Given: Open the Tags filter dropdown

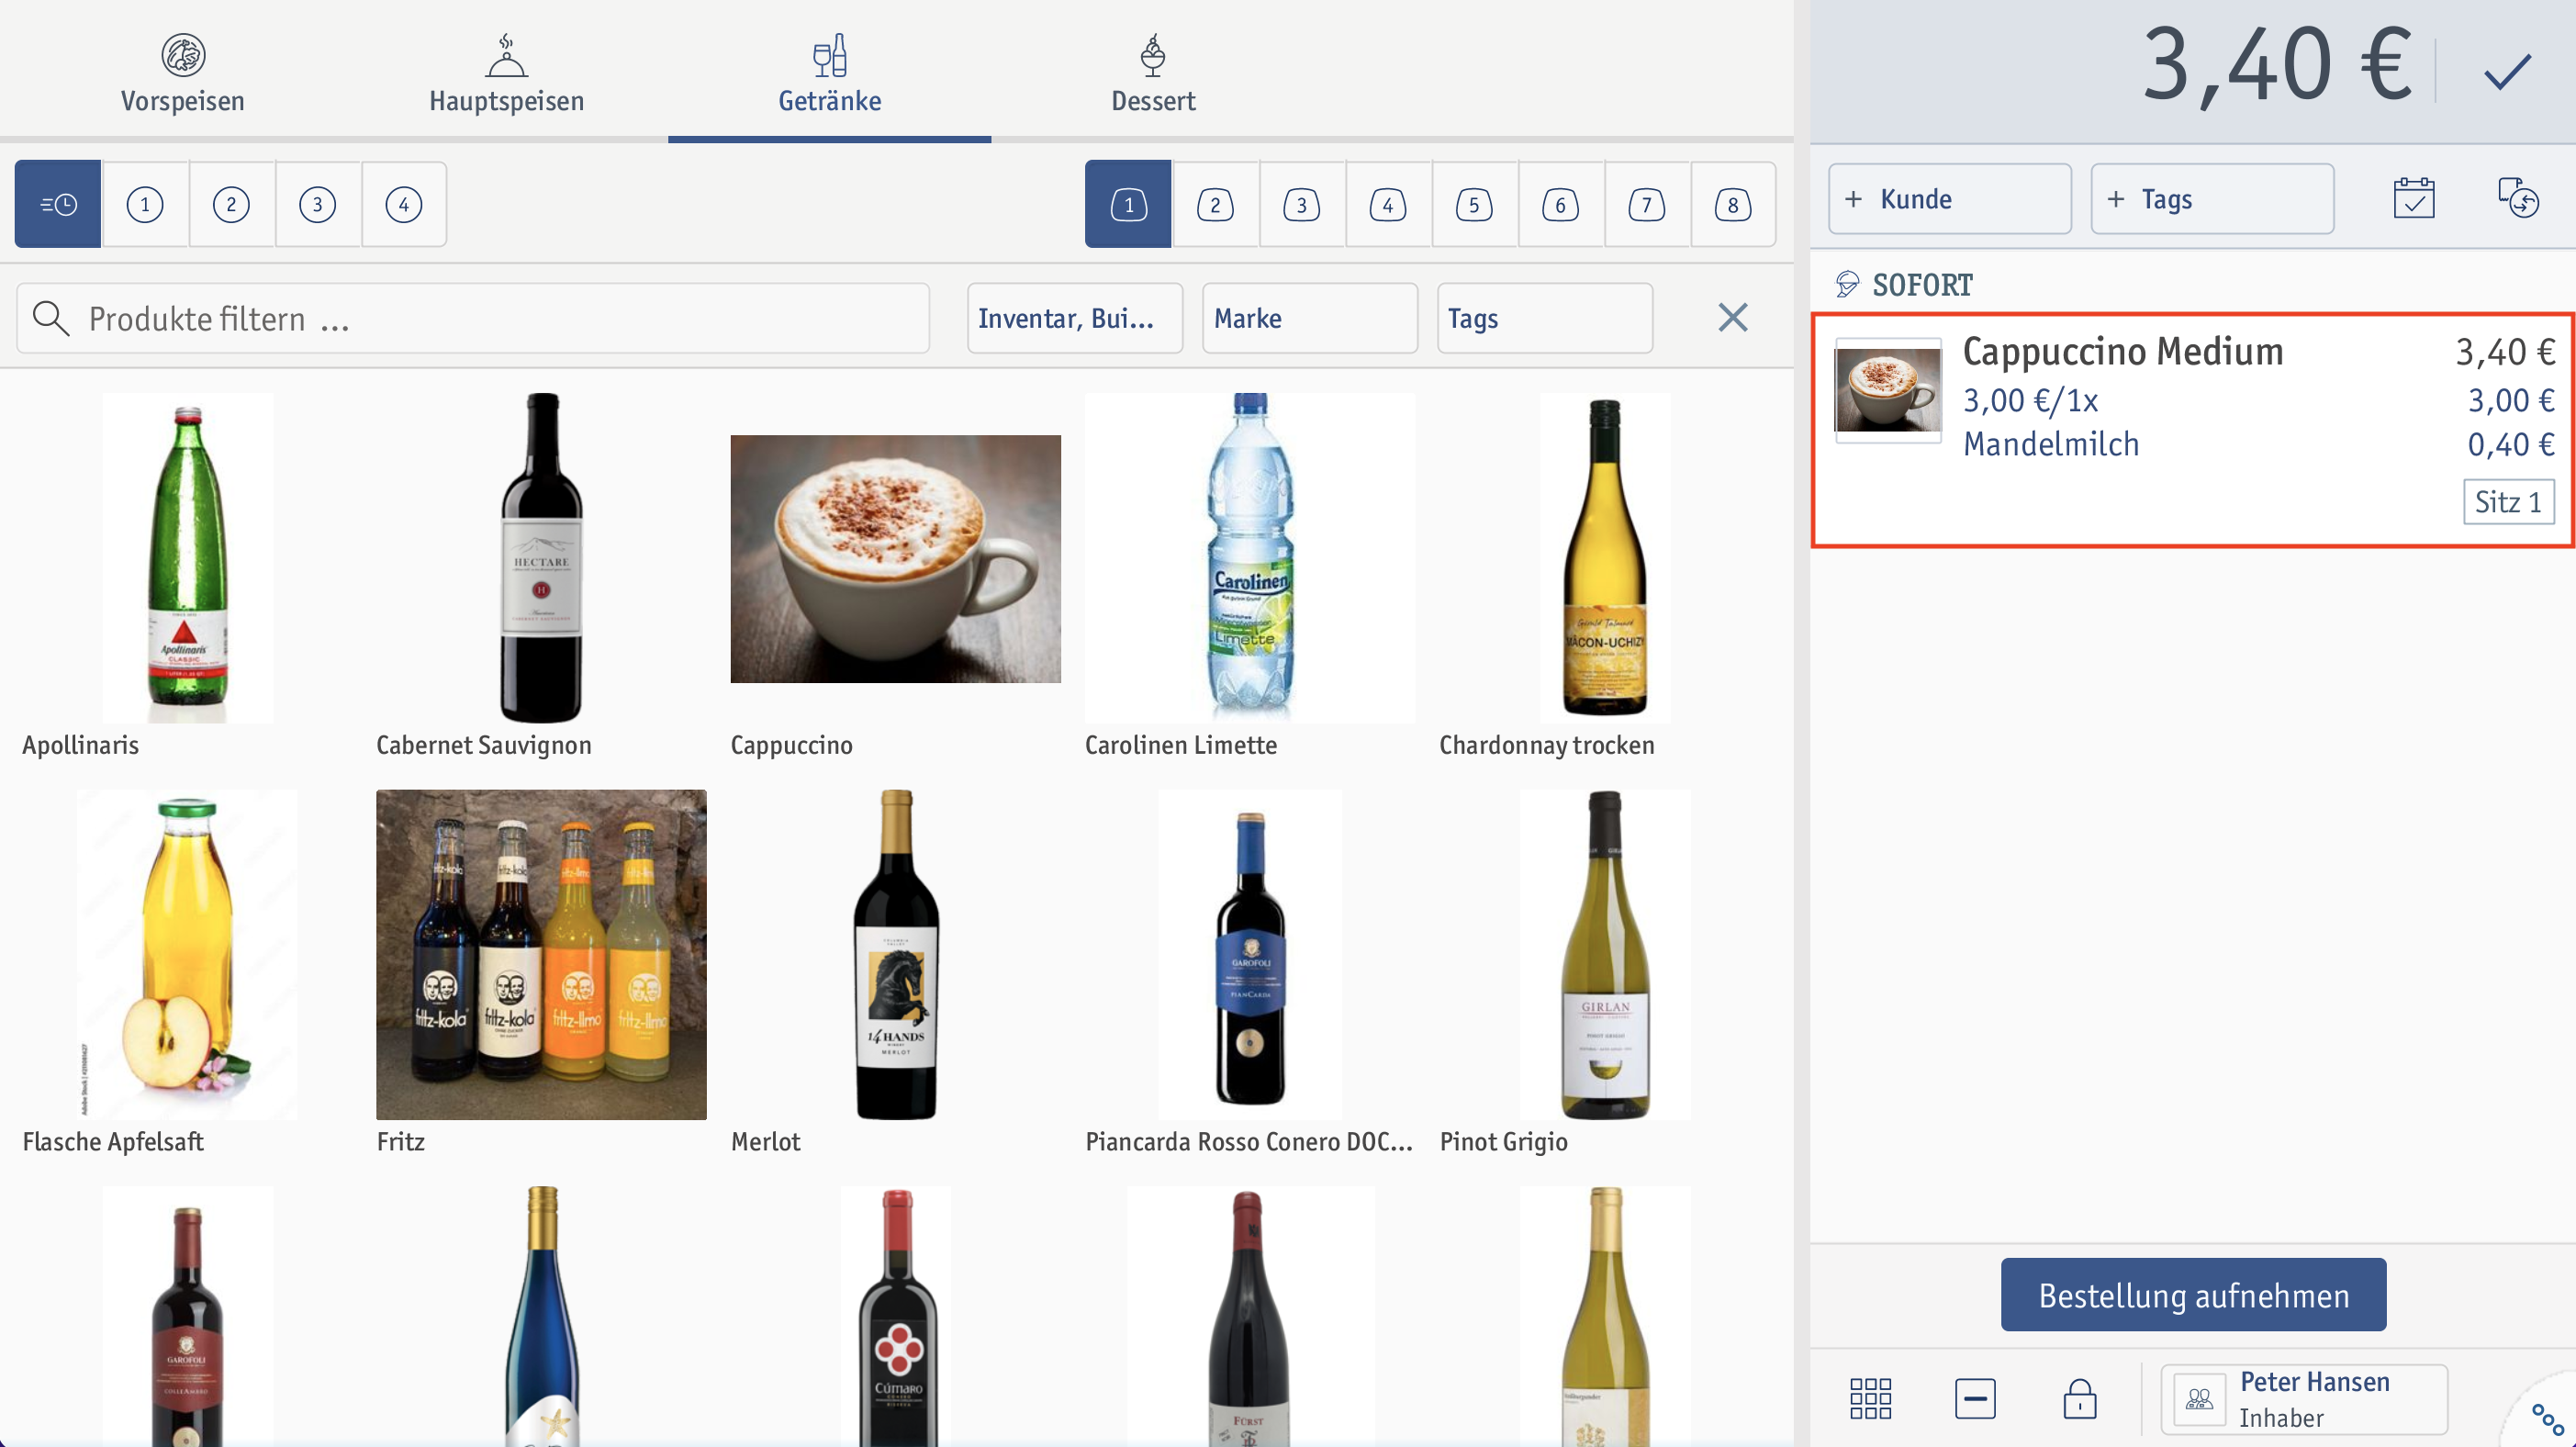Looking at the screenshot, I should (x=1545, y=318).
